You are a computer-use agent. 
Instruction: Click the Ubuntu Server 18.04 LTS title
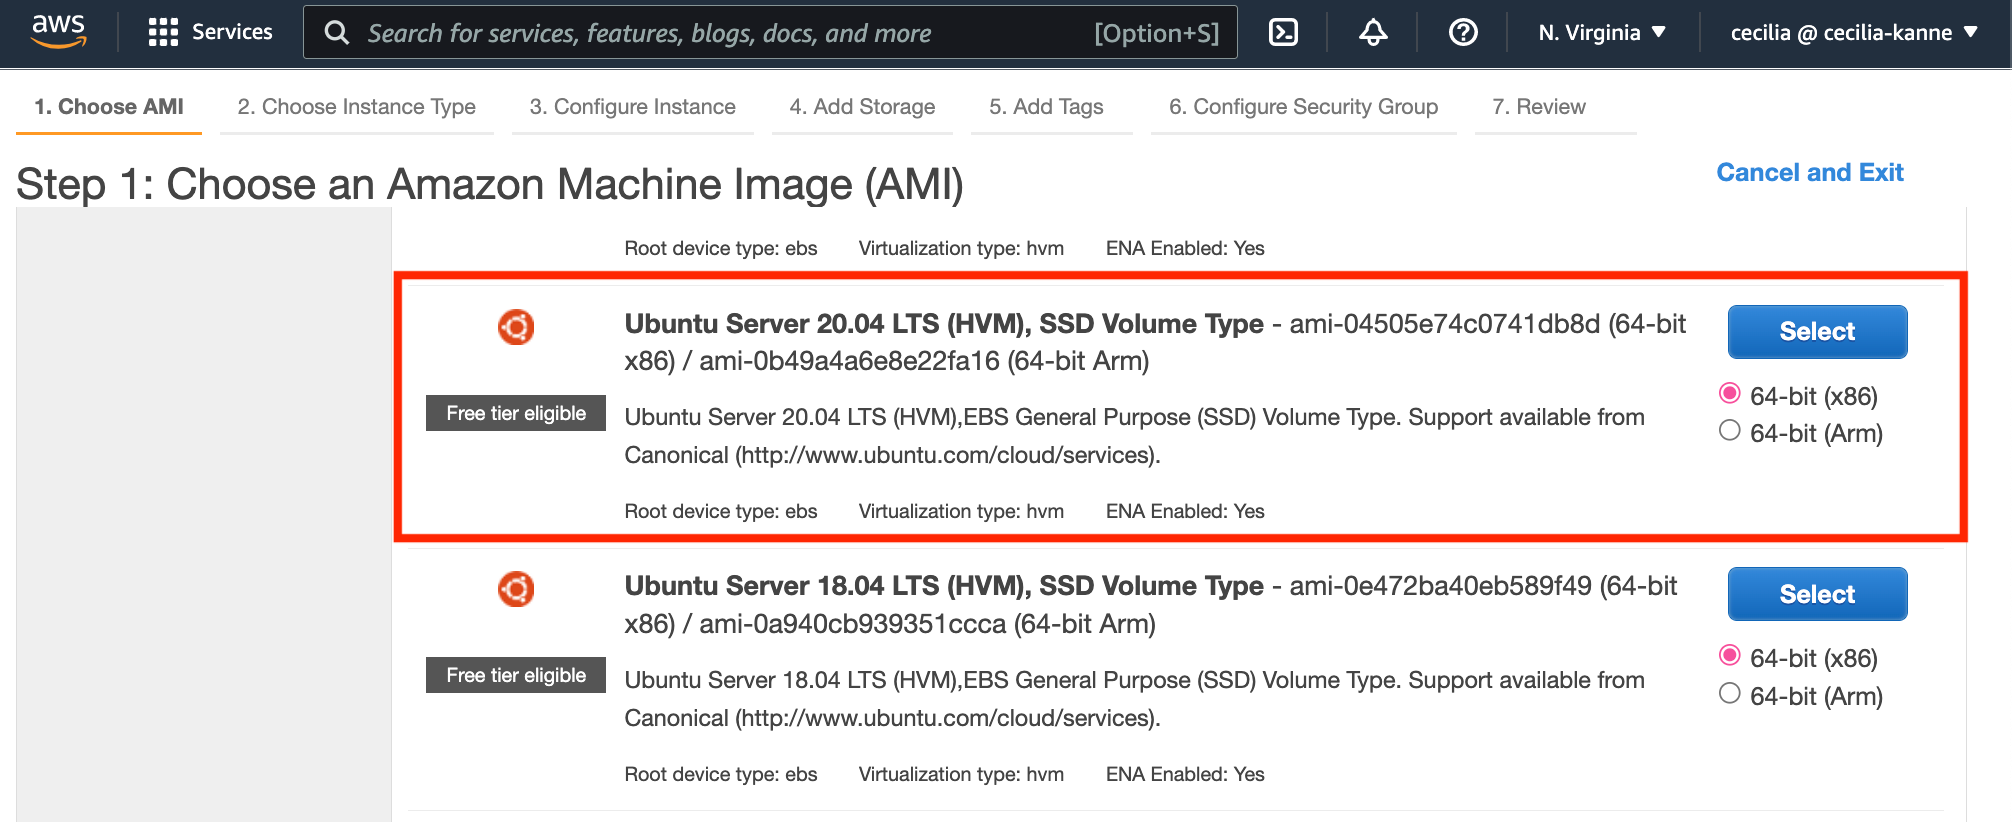click(x=944, y=586)
